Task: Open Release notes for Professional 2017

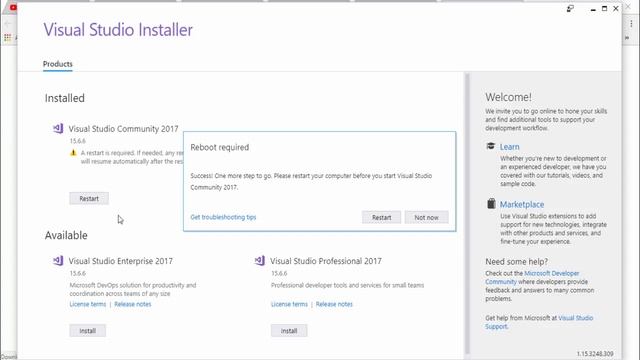Action: click(334, 304)
